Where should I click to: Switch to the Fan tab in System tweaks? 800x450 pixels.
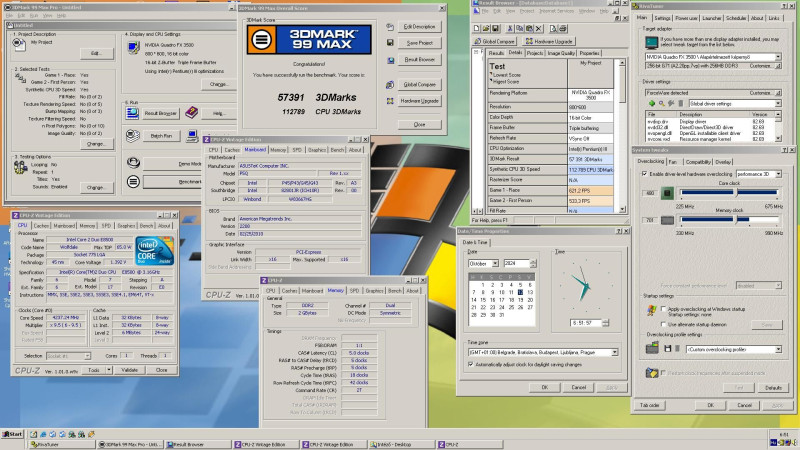point(672,162)
